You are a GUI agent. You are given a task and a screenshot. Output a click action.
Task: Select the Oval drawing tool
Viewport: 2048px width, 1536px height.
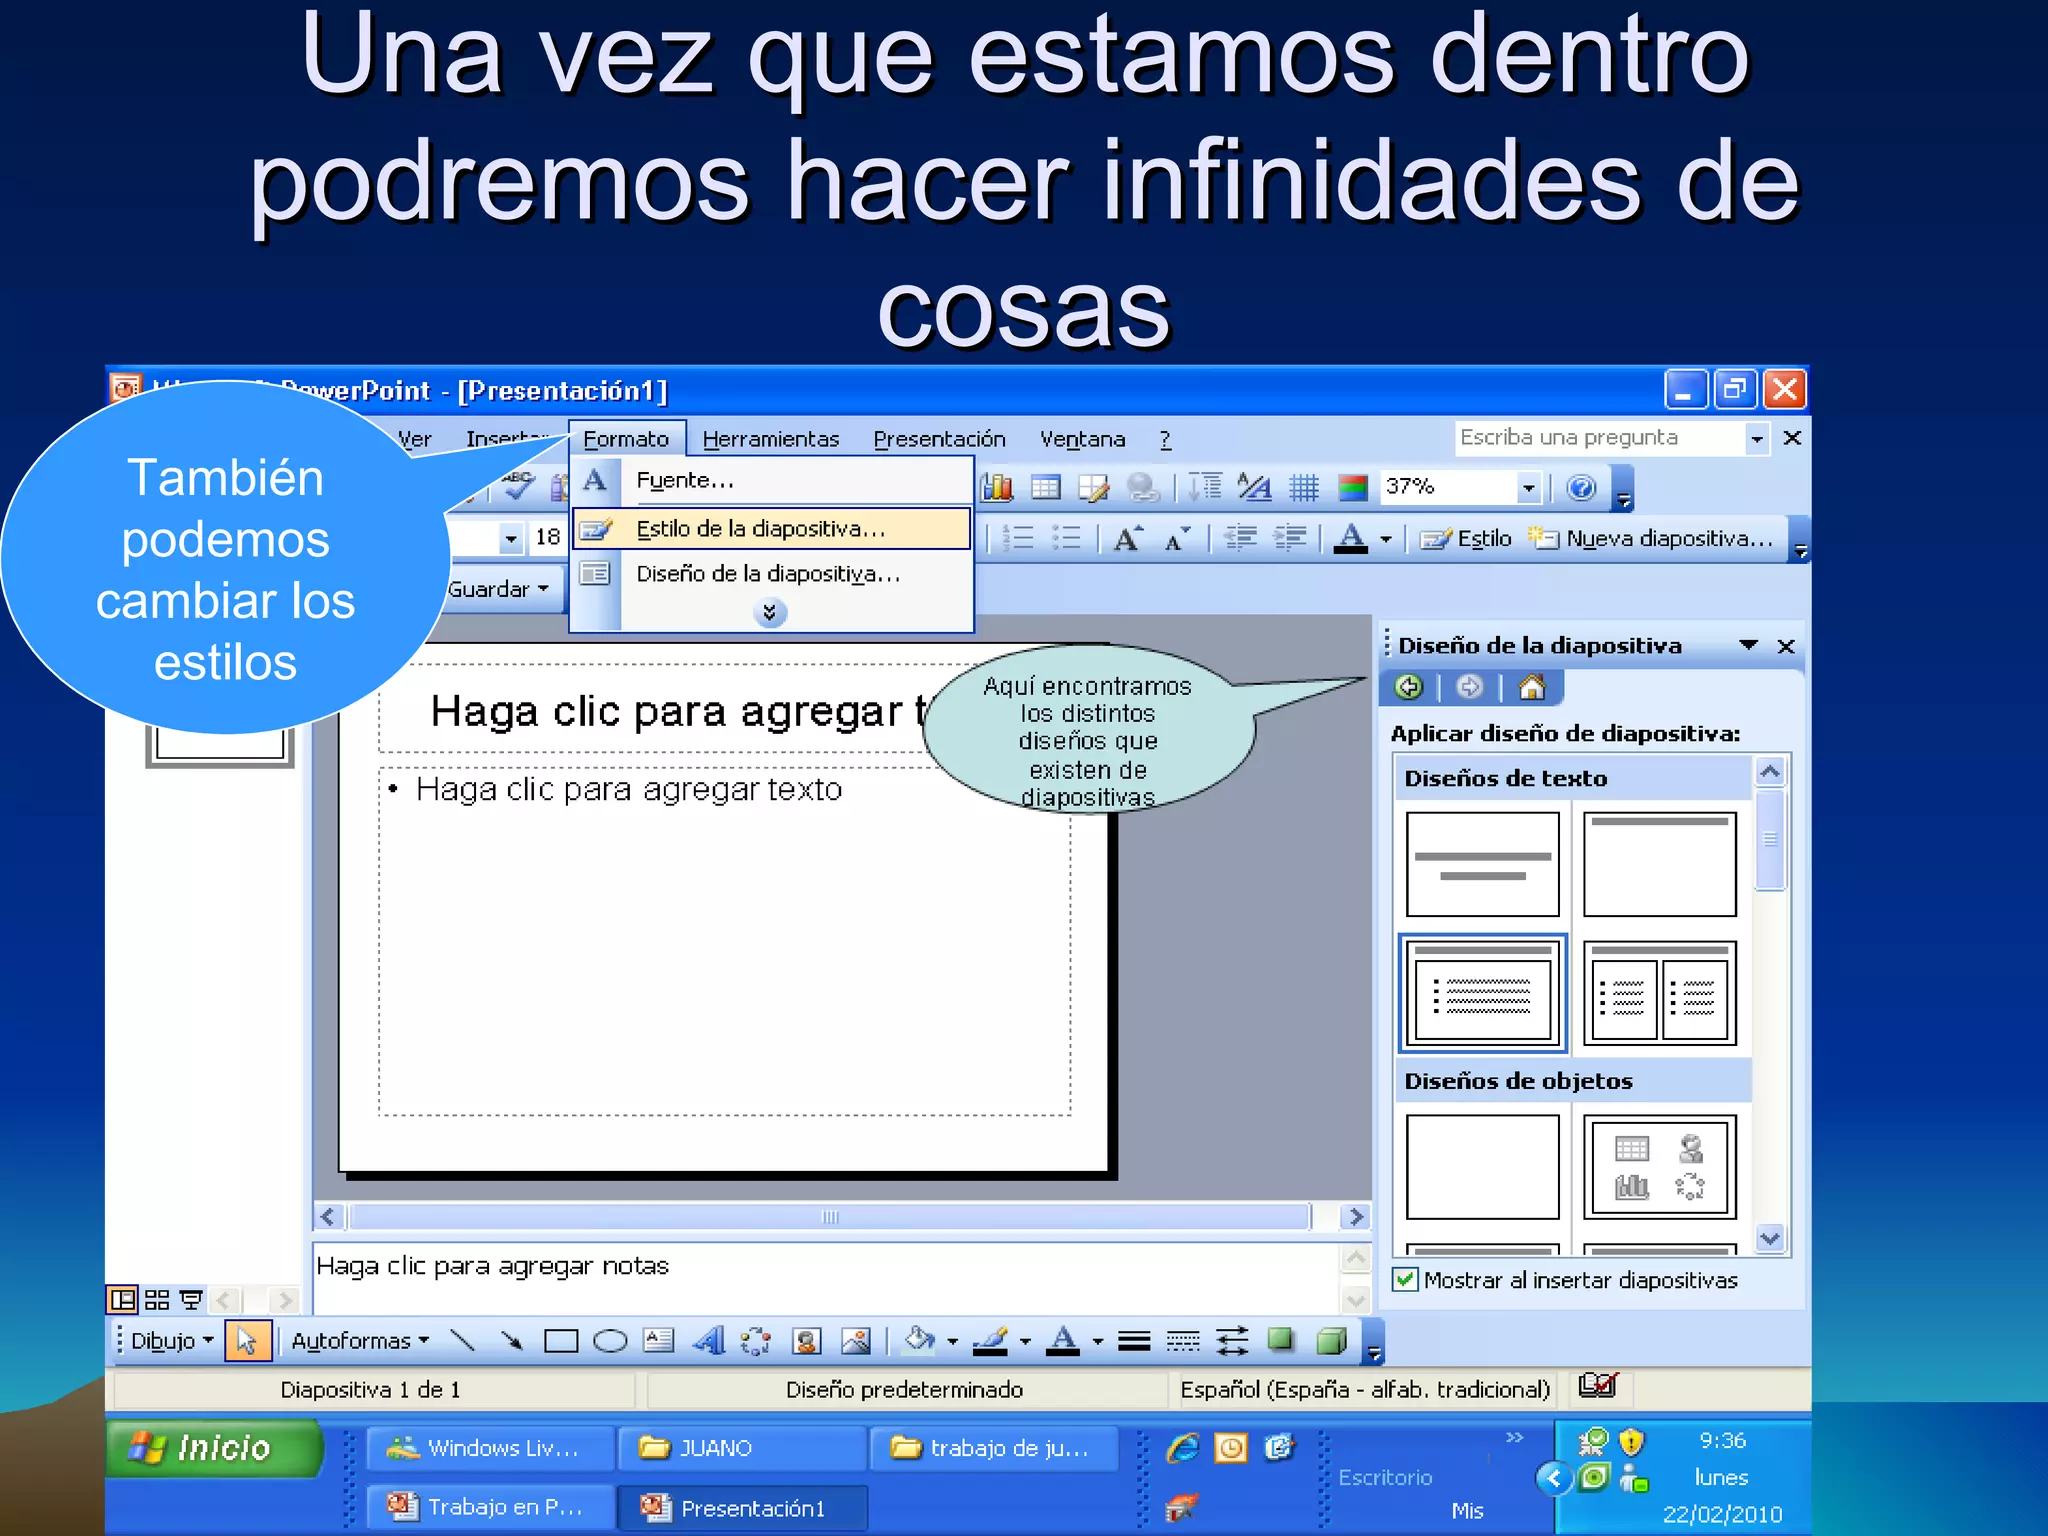pos(609,1341)
